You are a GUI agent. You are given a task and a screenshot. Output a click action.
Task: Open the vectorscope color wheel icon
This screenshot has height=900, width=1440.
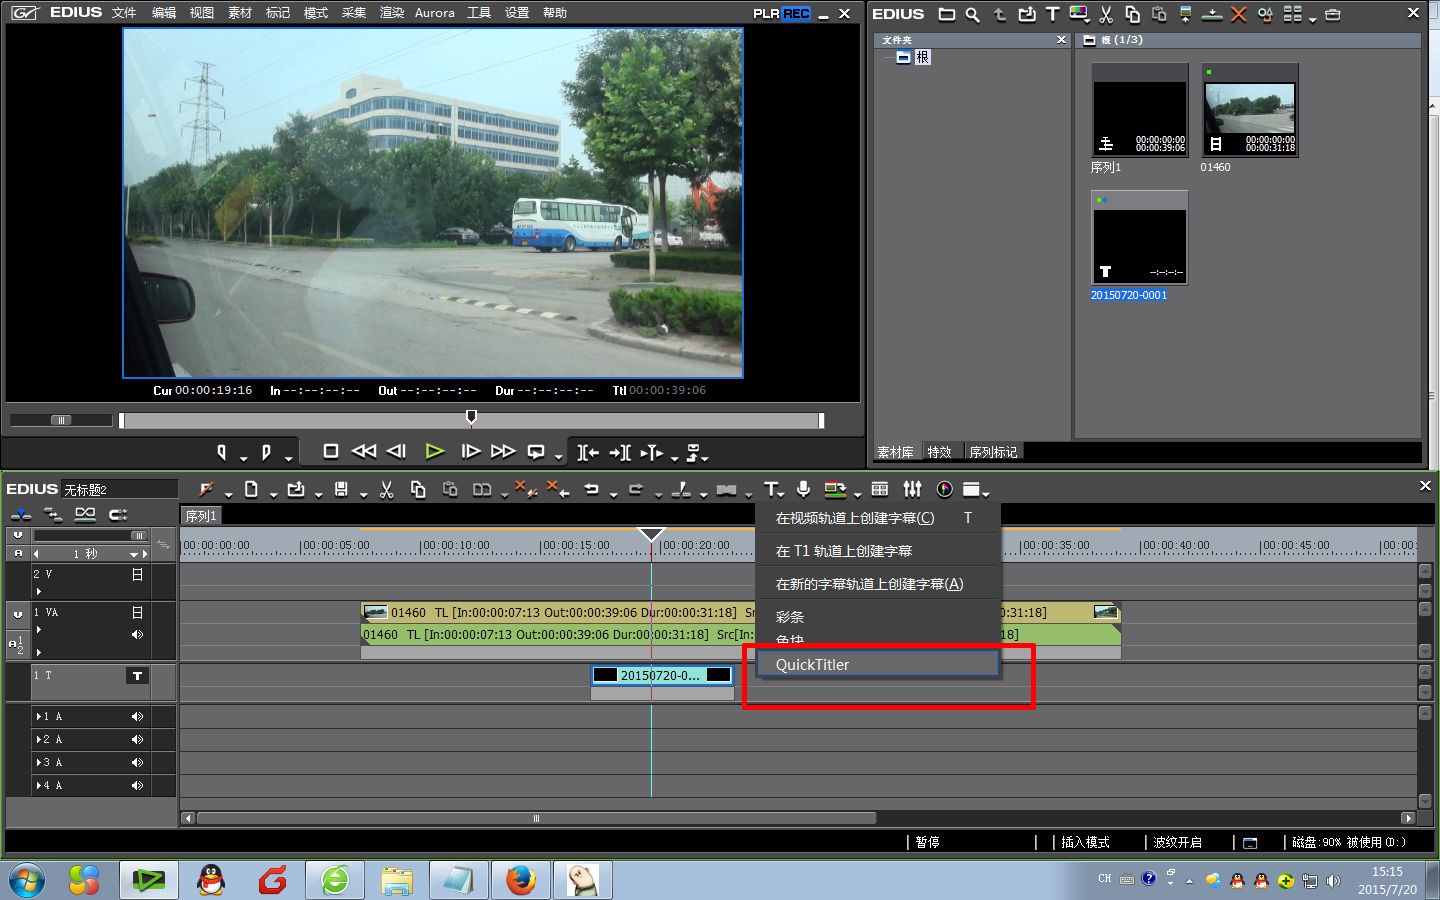944,489
